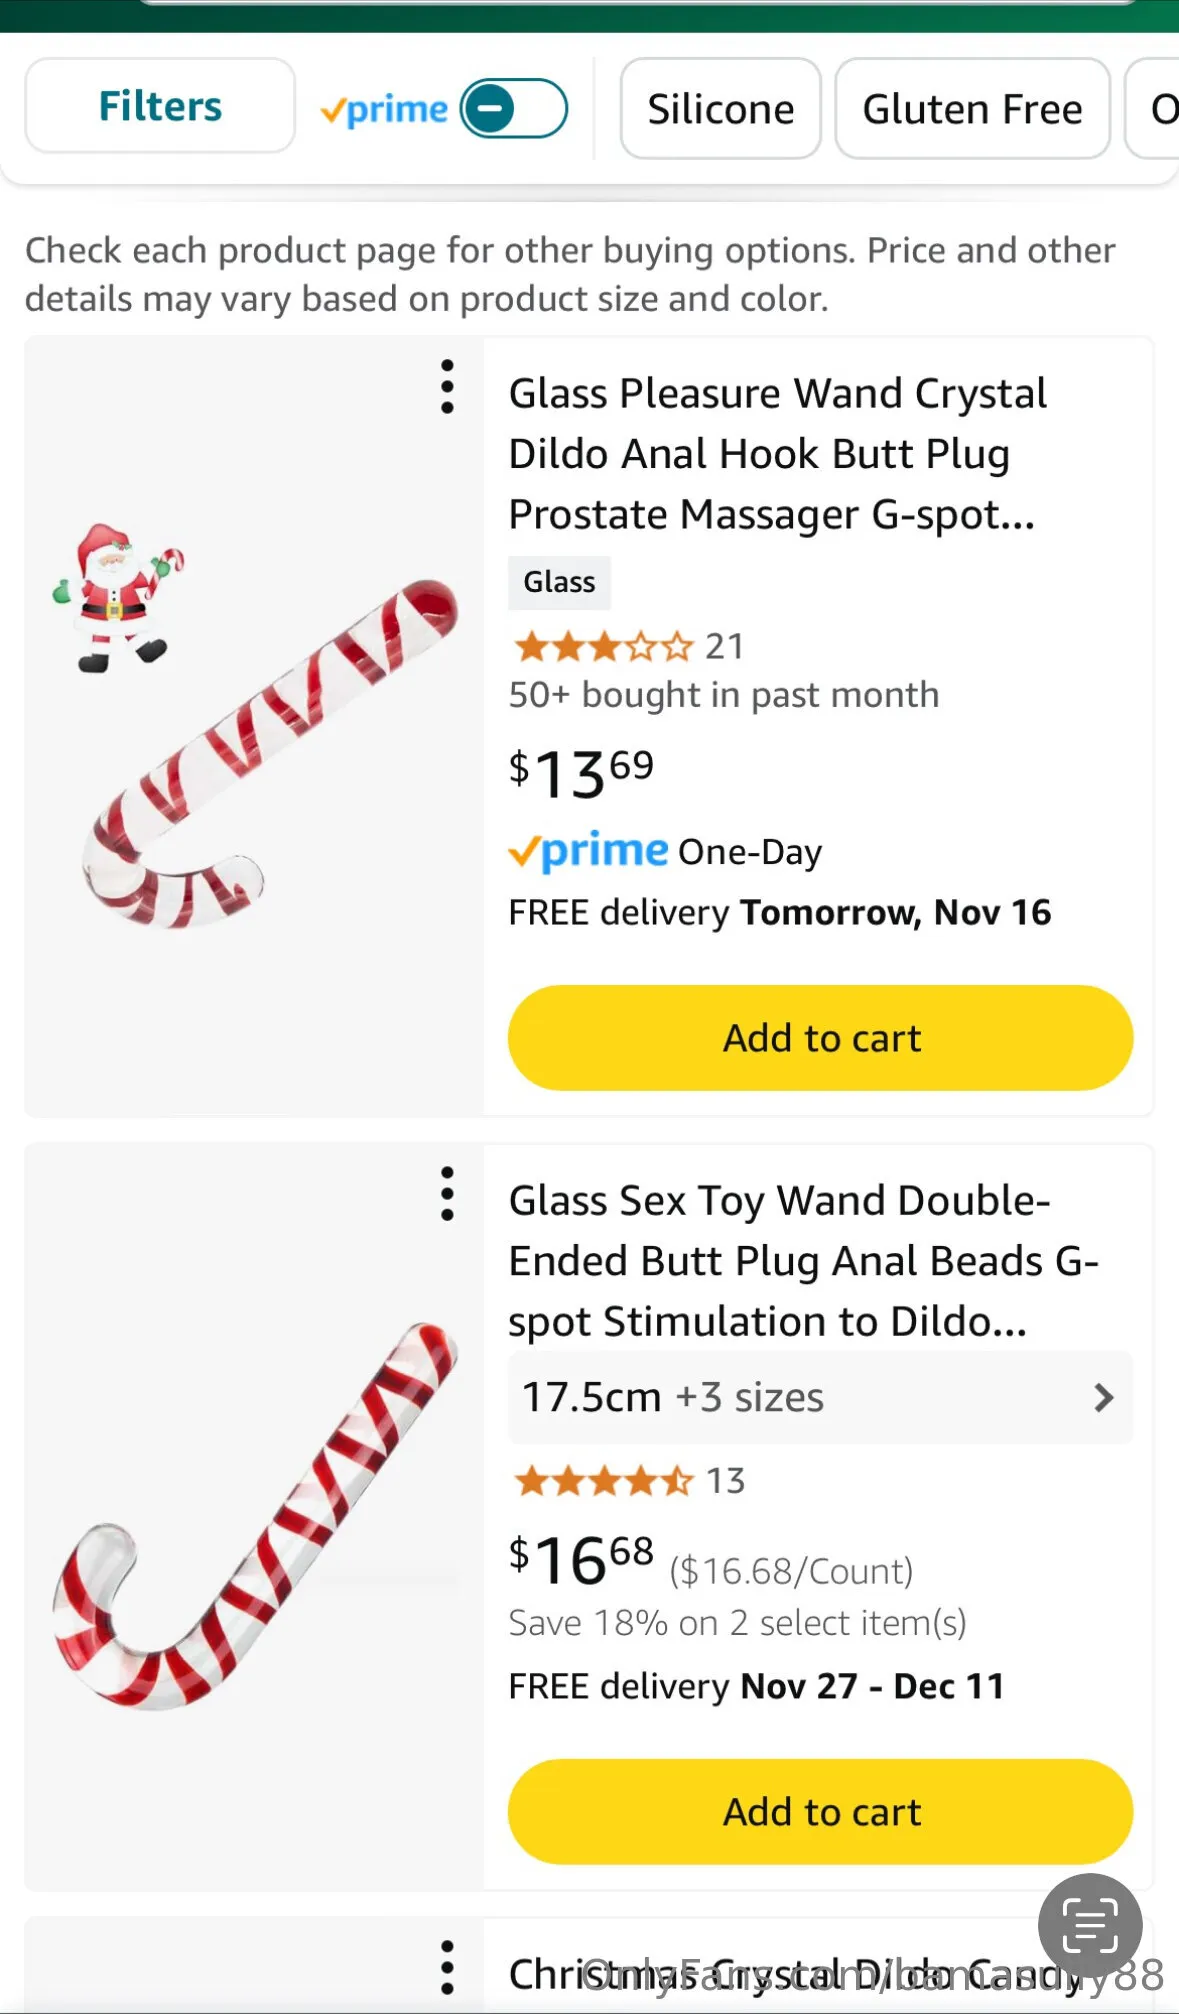Open the Glass Pleasure Wand Crystal product title

click(777, 454)
